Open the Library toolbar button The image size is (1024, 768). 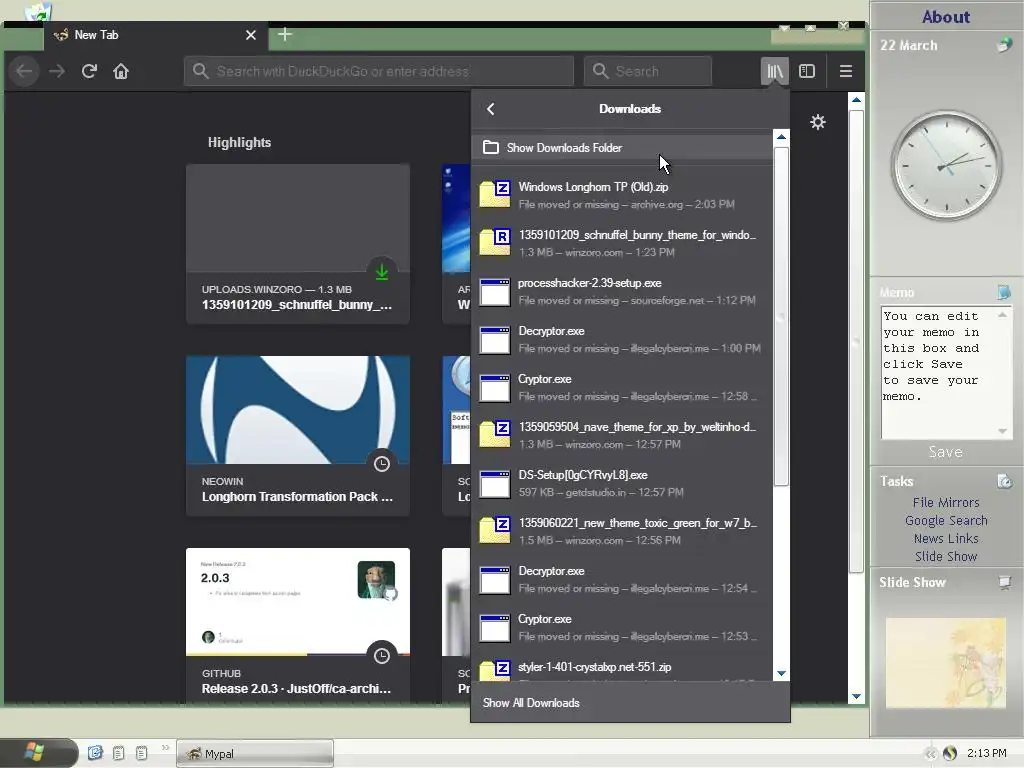coord(775,71)
